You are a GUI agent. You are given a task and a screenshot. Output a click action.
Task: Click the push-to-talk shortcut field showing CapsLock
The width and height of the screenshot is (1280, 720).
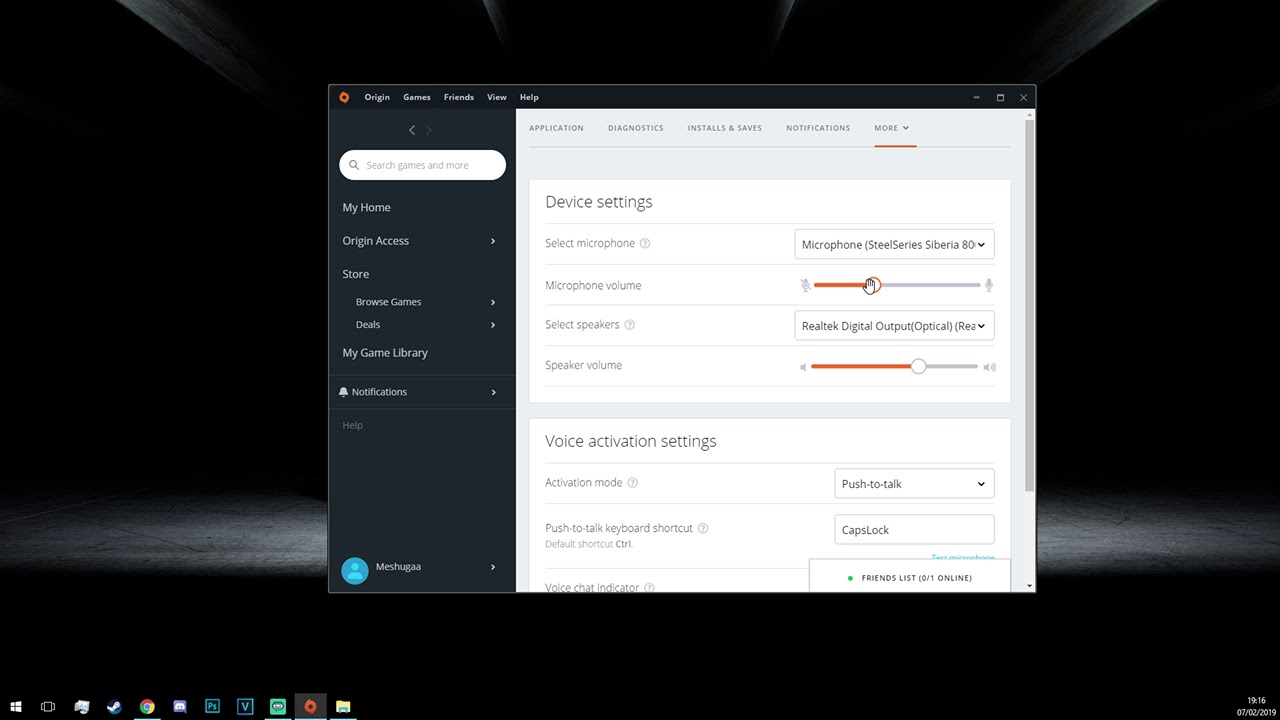[x=914, y=530]
